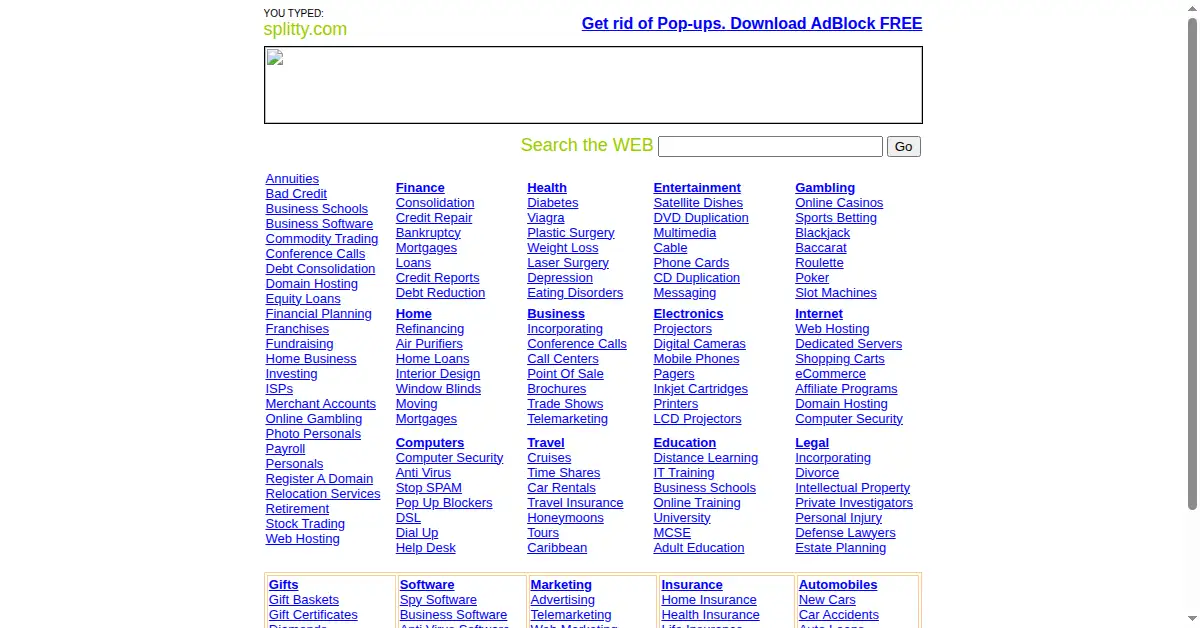The image size is (1200, 628).
Task: Open the Finance category heading
Action: (420, 188)
